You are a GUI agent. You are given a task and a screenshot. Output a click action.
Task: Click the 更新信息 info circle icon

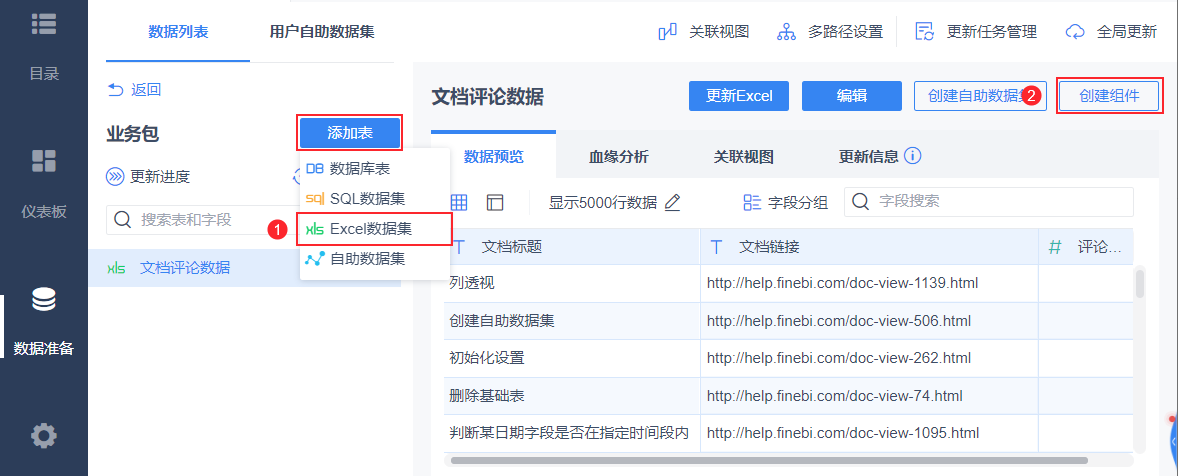(912, 156)
